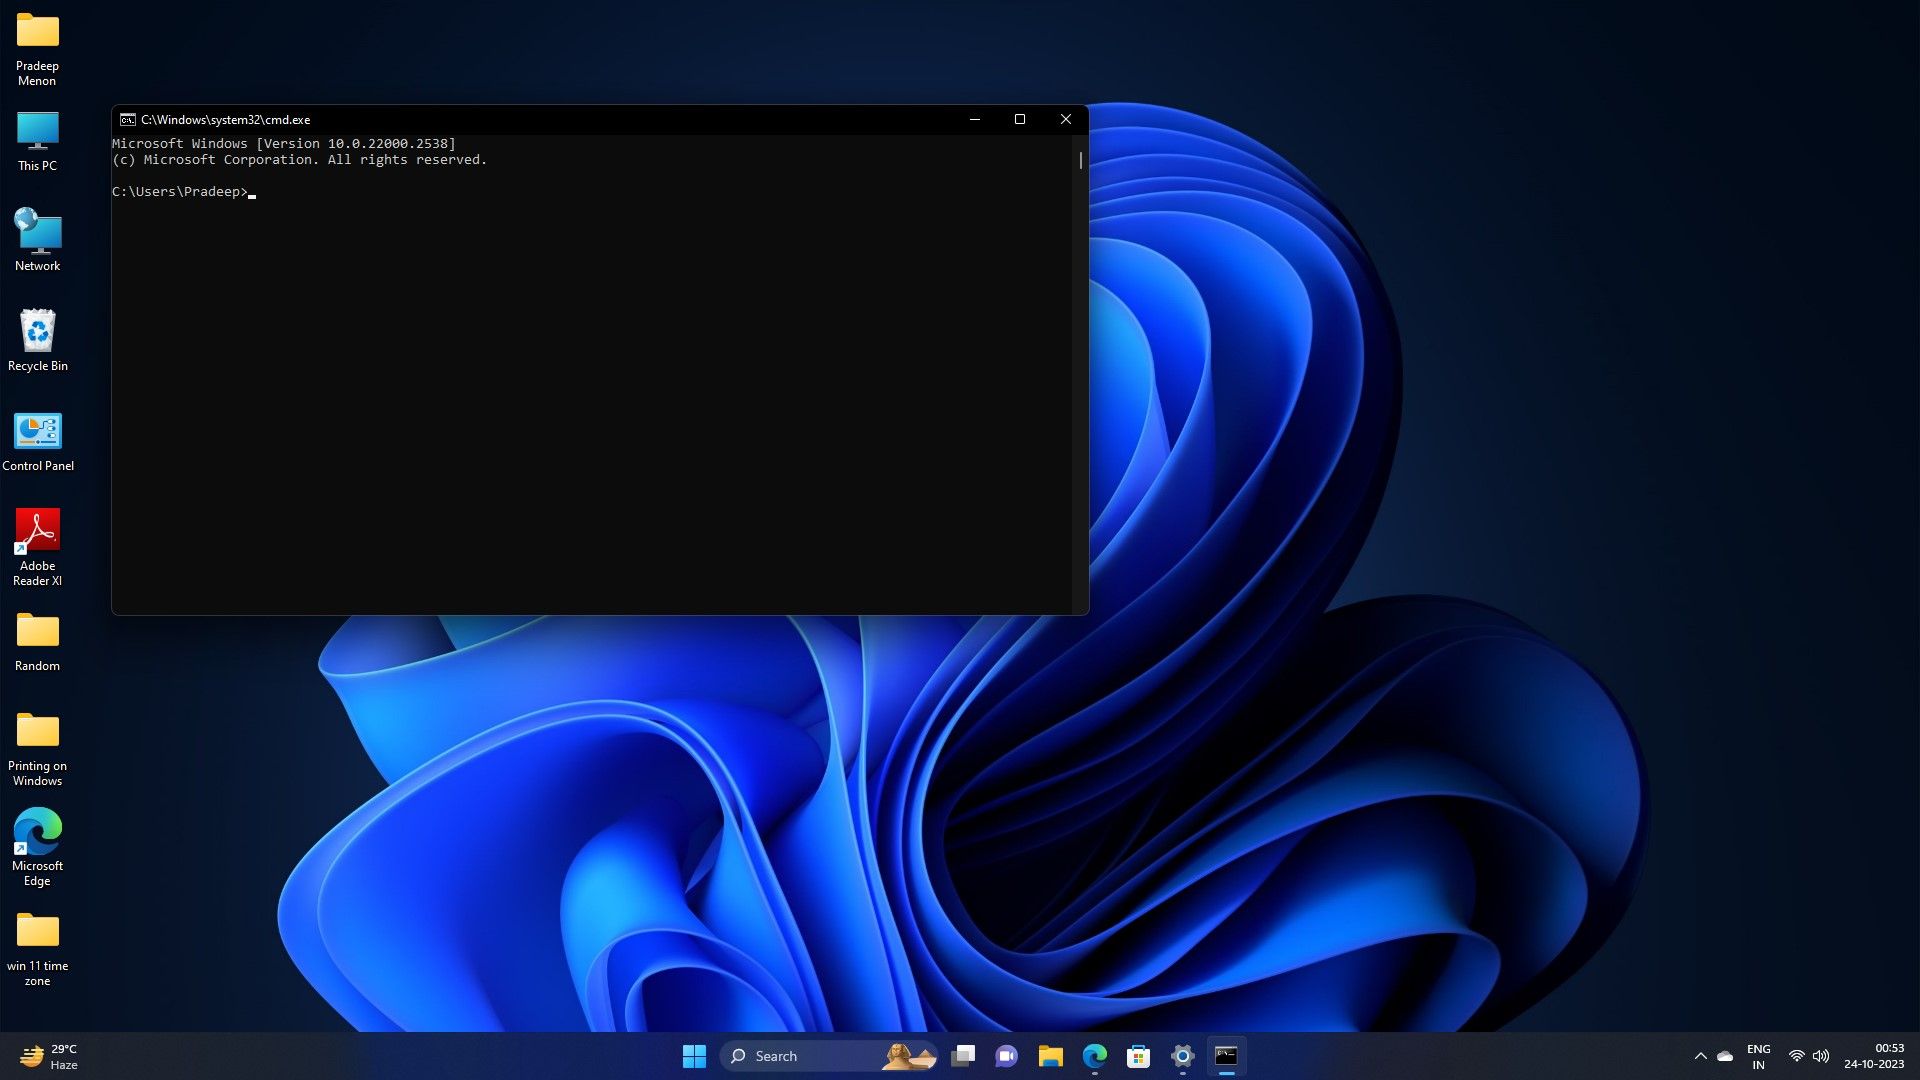Open the Command Prompt title bar system menu
Image resolution: width=1920 pixels, height=1080 pixels.
pyautogui.click(x=127, y=119)
